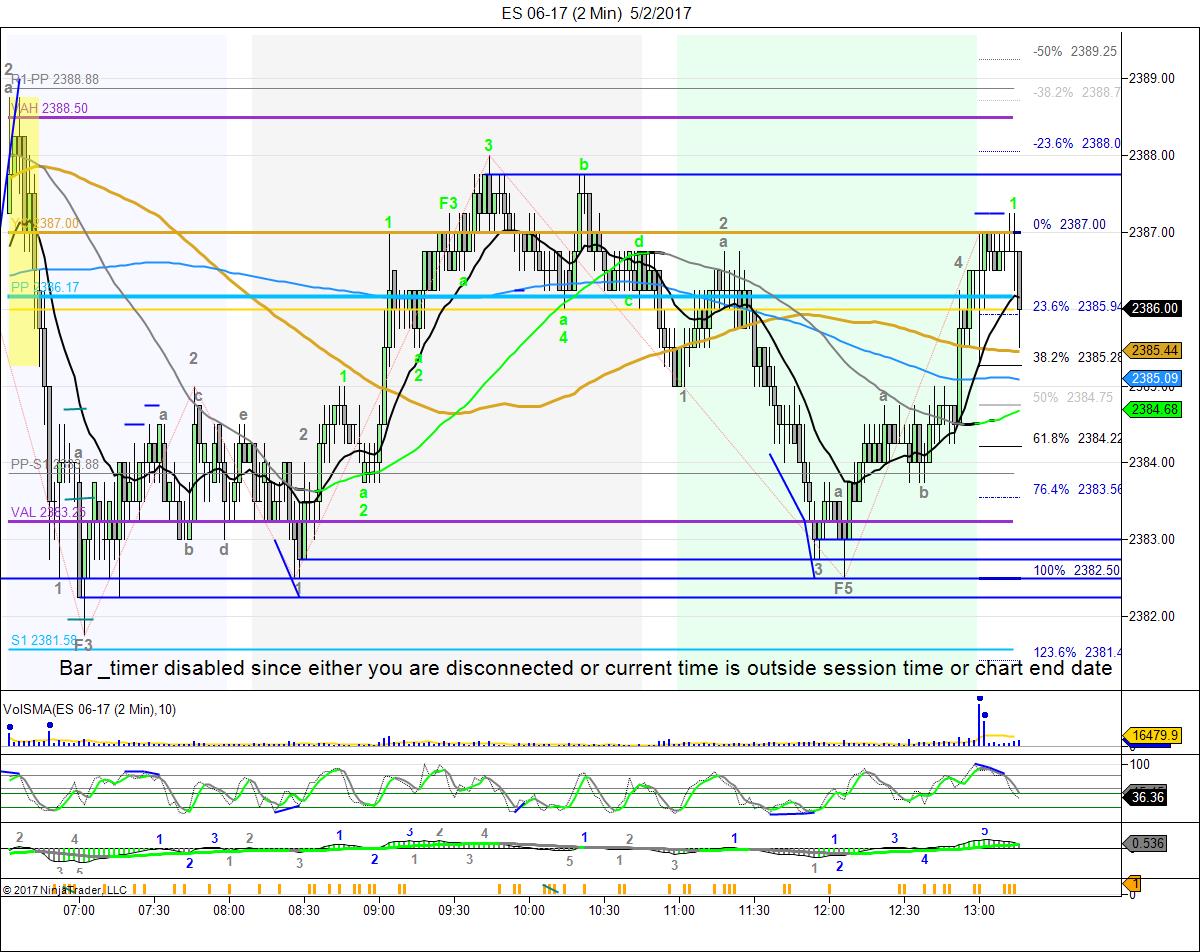Click the S1 2381.58 support label
1200x952 pixels.
pyautogui.click(x=45, y=640)
